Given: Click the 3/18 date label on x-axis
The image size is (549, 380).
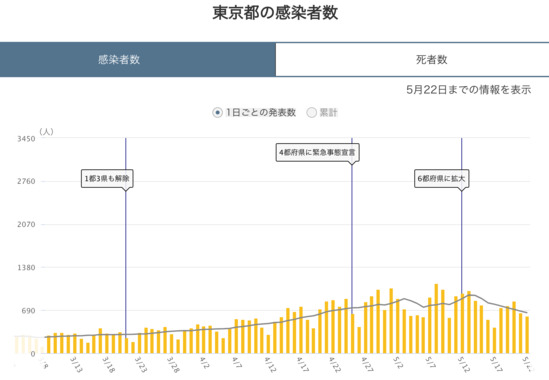Looking at the screenshot, I should click(109, 365).
